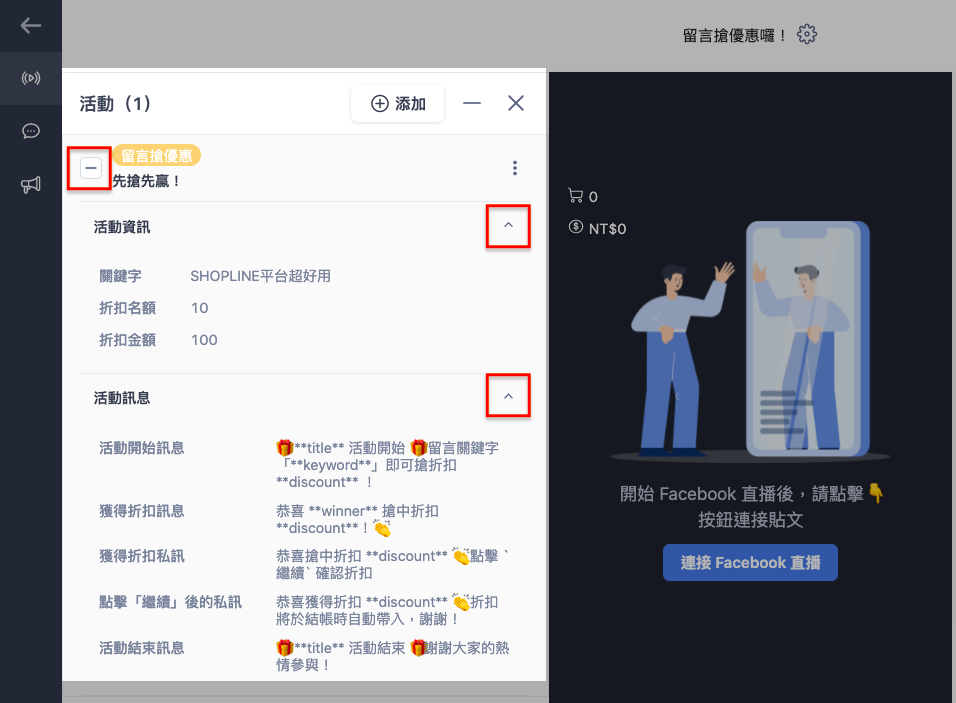Collapse the 先搶先贏！ activity with minus box
The width and height of the screenshot is (956, 703).
point(91,168)
